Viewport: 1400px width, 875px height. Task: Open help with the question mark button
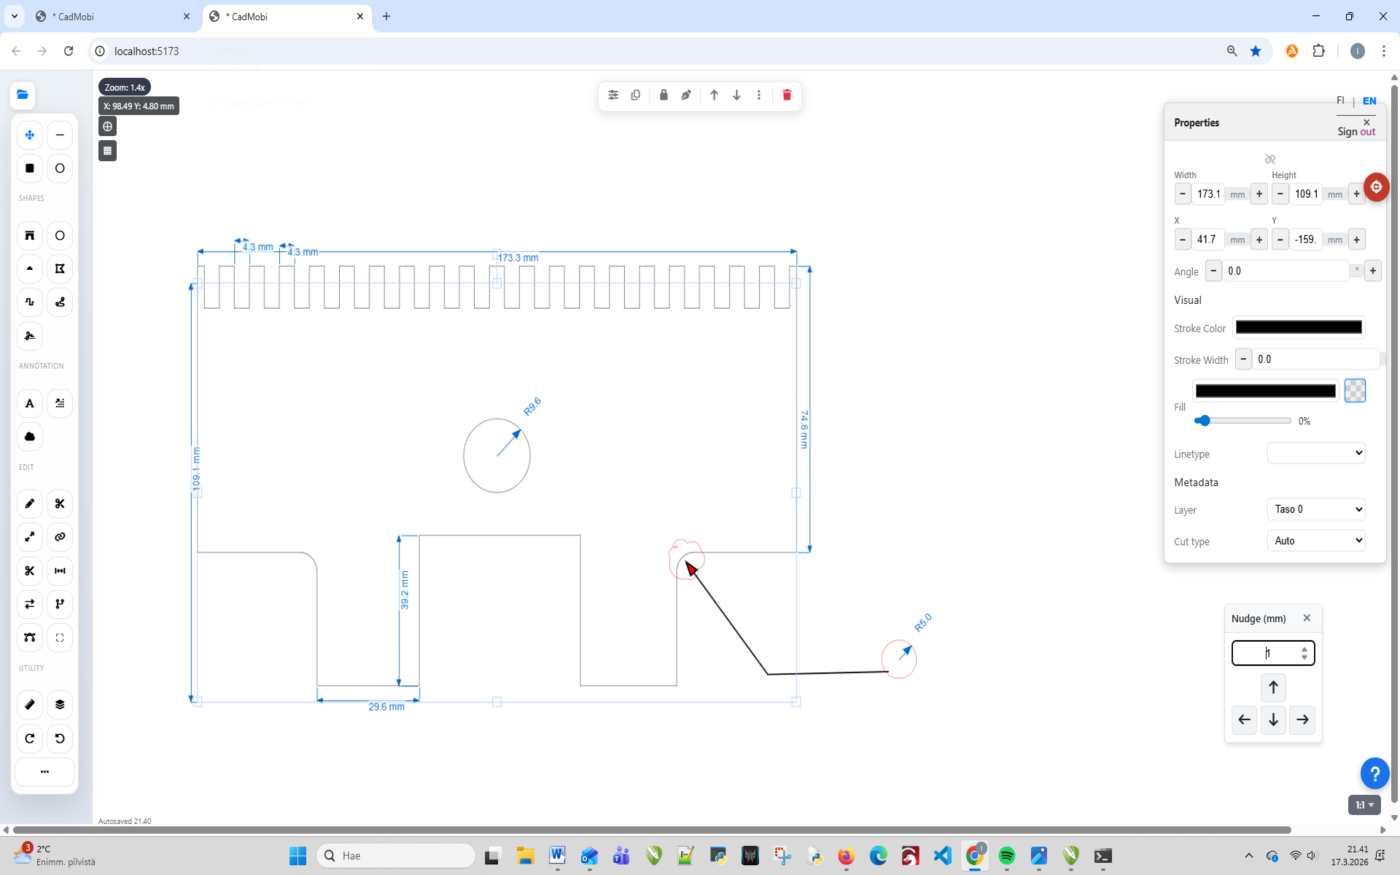pyautogui.click(x=1374, y=773)
